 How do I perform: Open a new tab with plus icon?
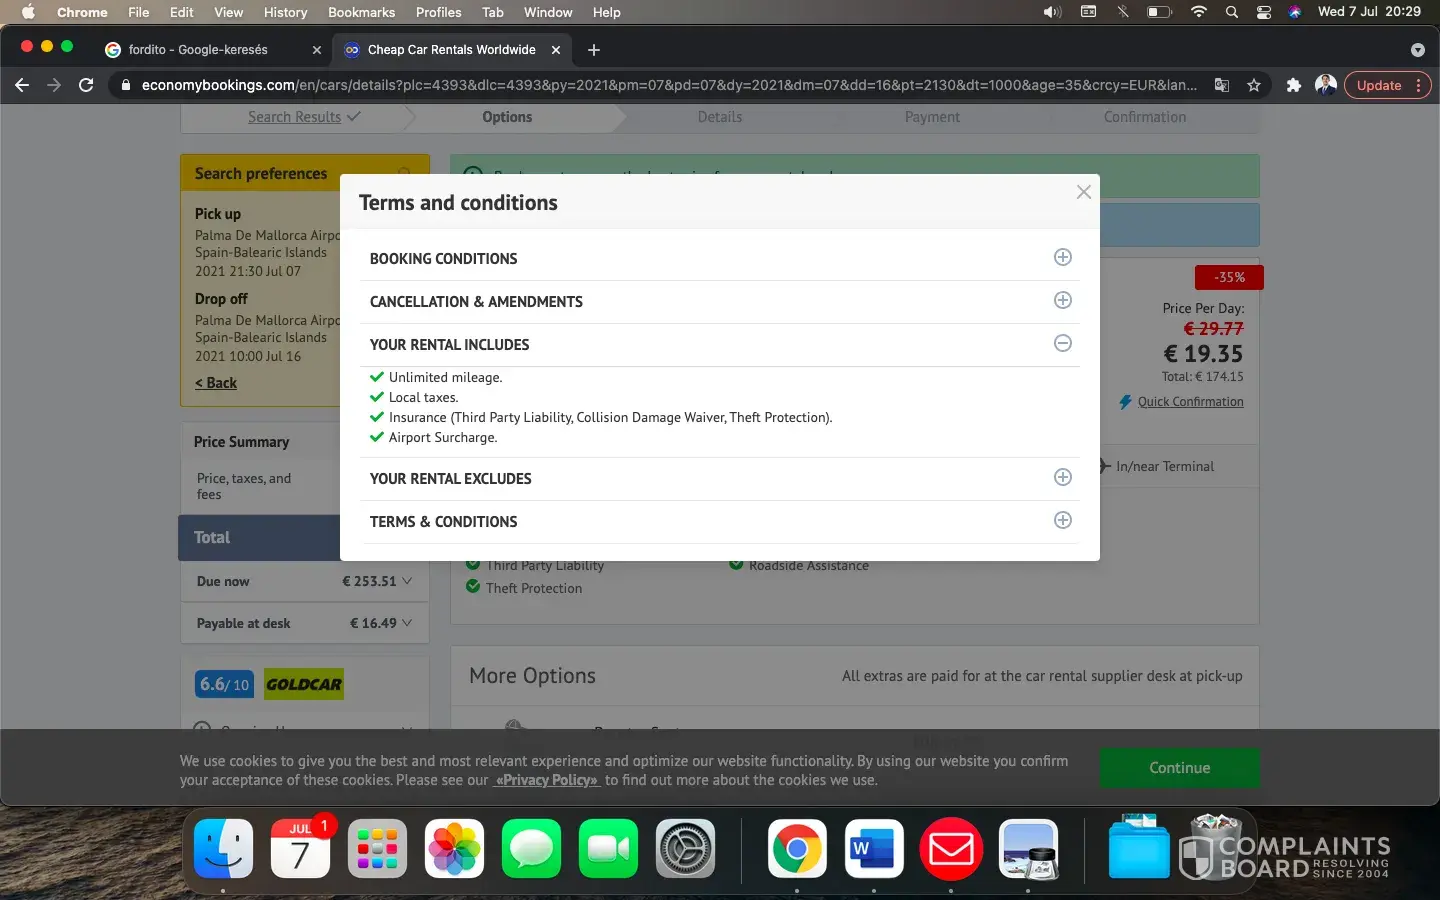click(594, 50)
